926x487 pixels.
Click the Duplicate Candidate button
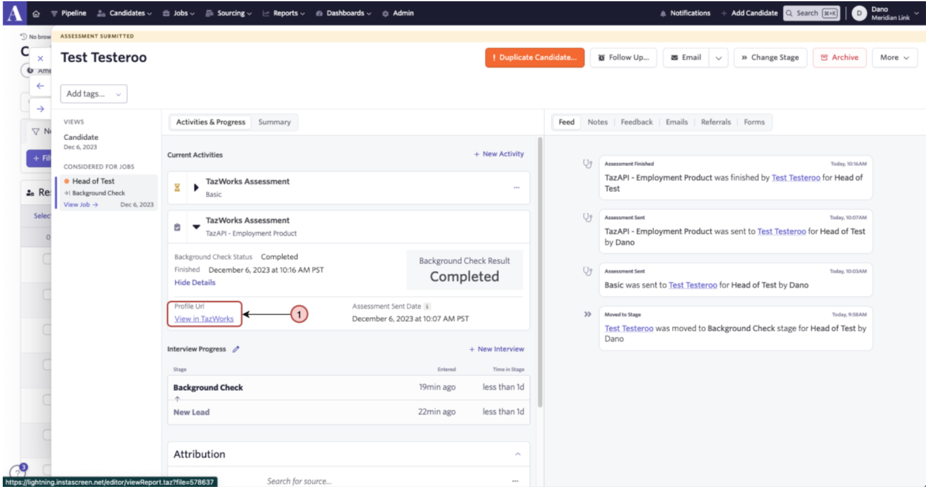(534, 57)
